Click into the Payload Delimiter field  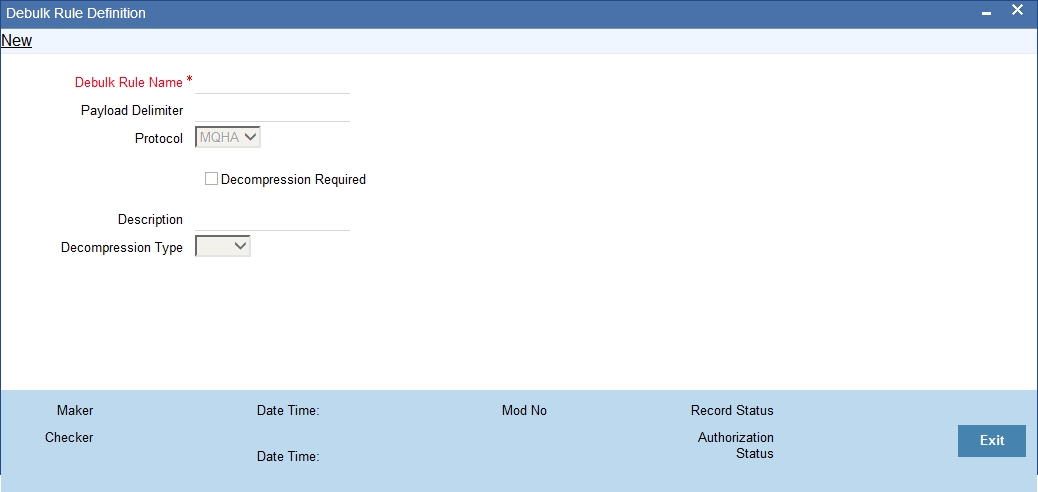(272, 111)
